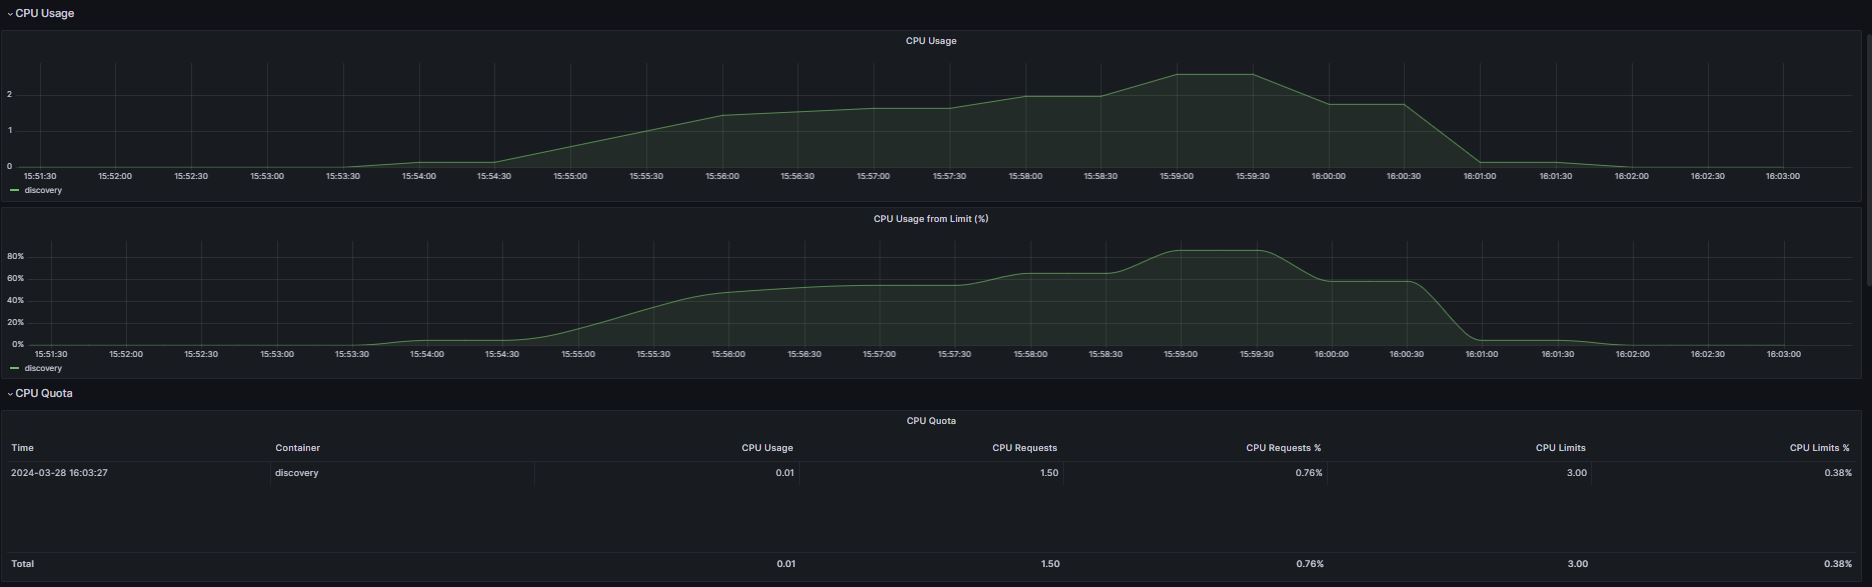1872x587 pixels.
Task: Sort table by CPU Limits % column header
Action: pyautogui.click(x=1819, y=448)
